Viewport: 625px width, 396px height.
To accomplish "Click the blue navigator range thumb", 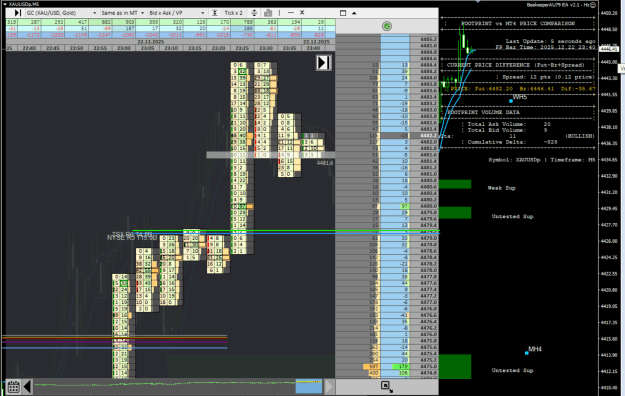I will pyautogui.click(x=309, y=386).
